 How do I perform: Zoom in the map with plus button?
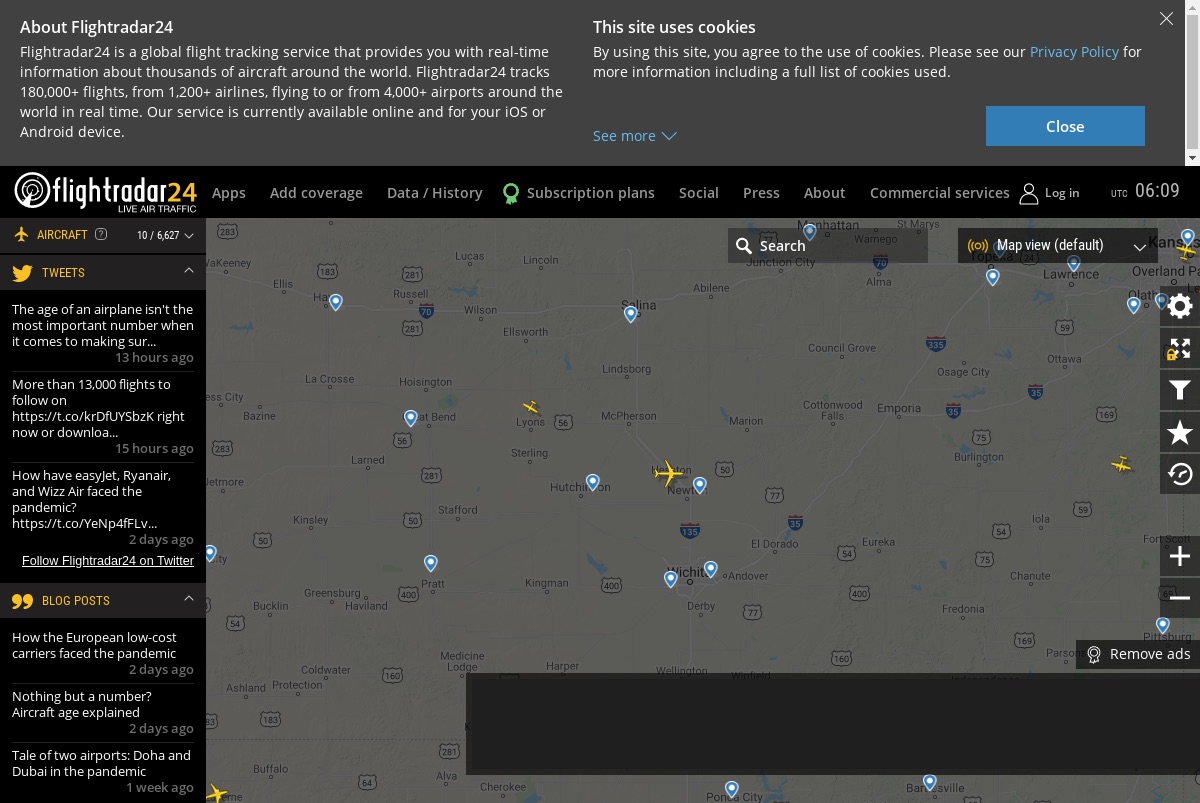point(1180,556)
